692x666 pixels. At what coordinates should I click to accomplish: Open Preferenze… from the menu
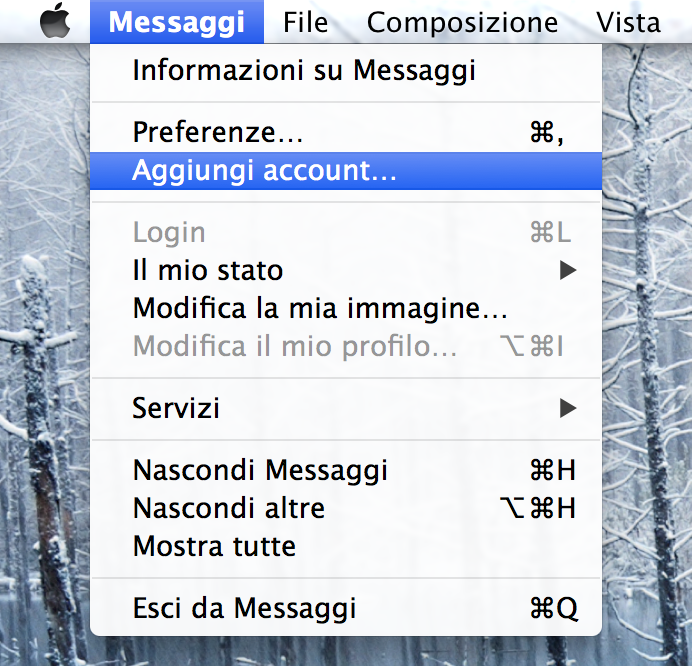[x=346, y=132]
